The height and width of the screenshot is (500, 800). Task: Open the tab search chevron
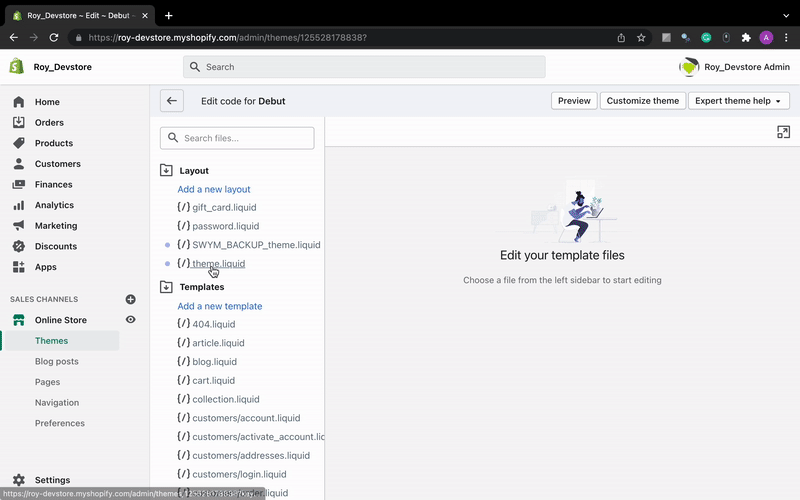(x=786, y=16)
